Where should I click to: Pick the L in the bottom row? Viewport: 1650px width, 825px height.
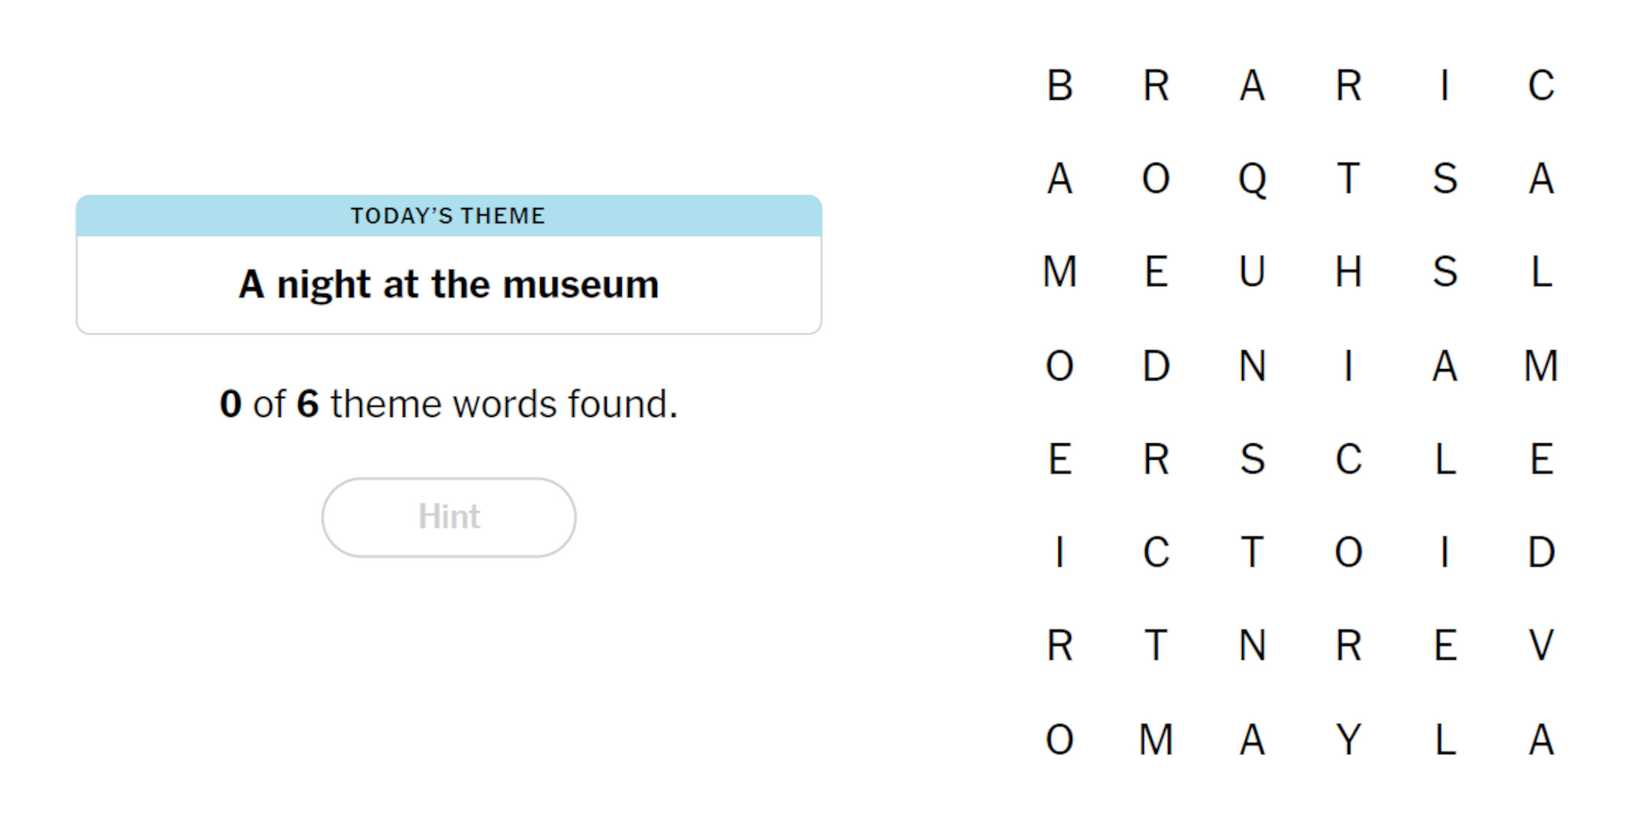pyautogui.click(x=1444, y=740)
